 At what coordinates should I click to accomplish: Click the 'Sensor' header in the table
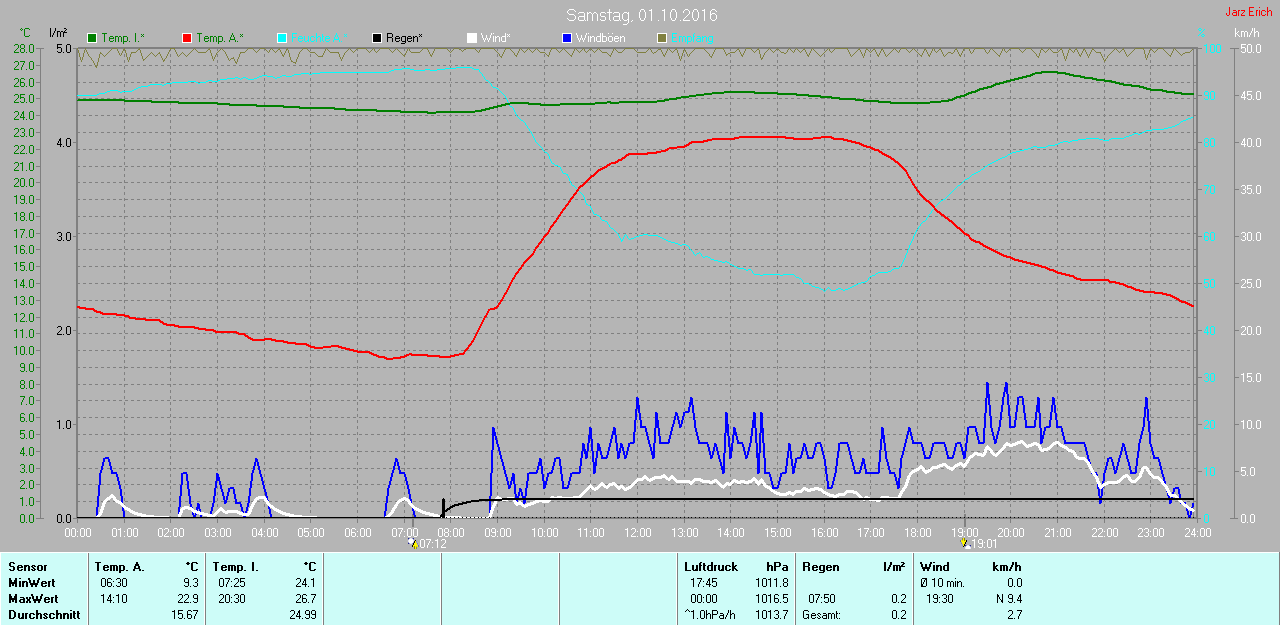(27, 567)
